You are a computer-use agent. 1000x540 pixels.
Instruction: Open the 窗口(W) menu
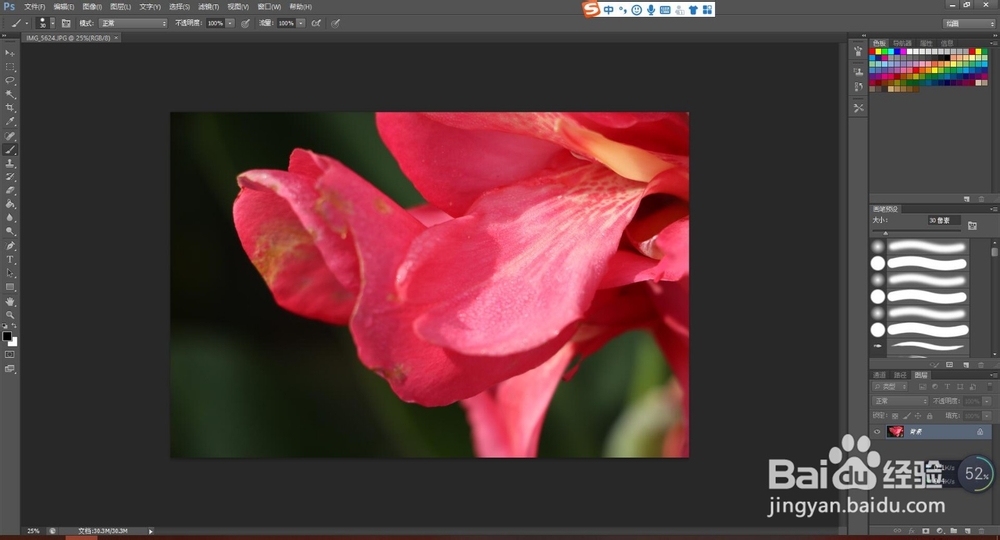click(x=269, y=6)
